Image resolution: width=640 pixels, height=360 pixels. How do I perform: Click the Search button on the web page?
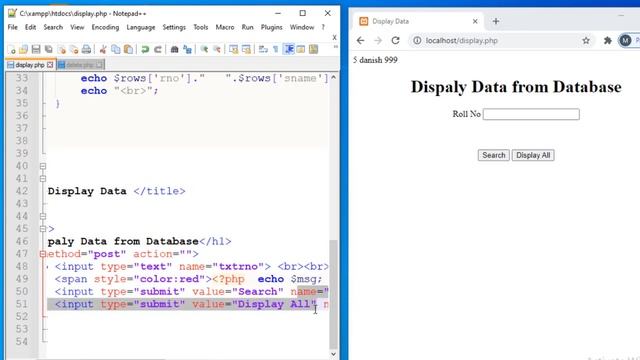click(x=493, y=155)
